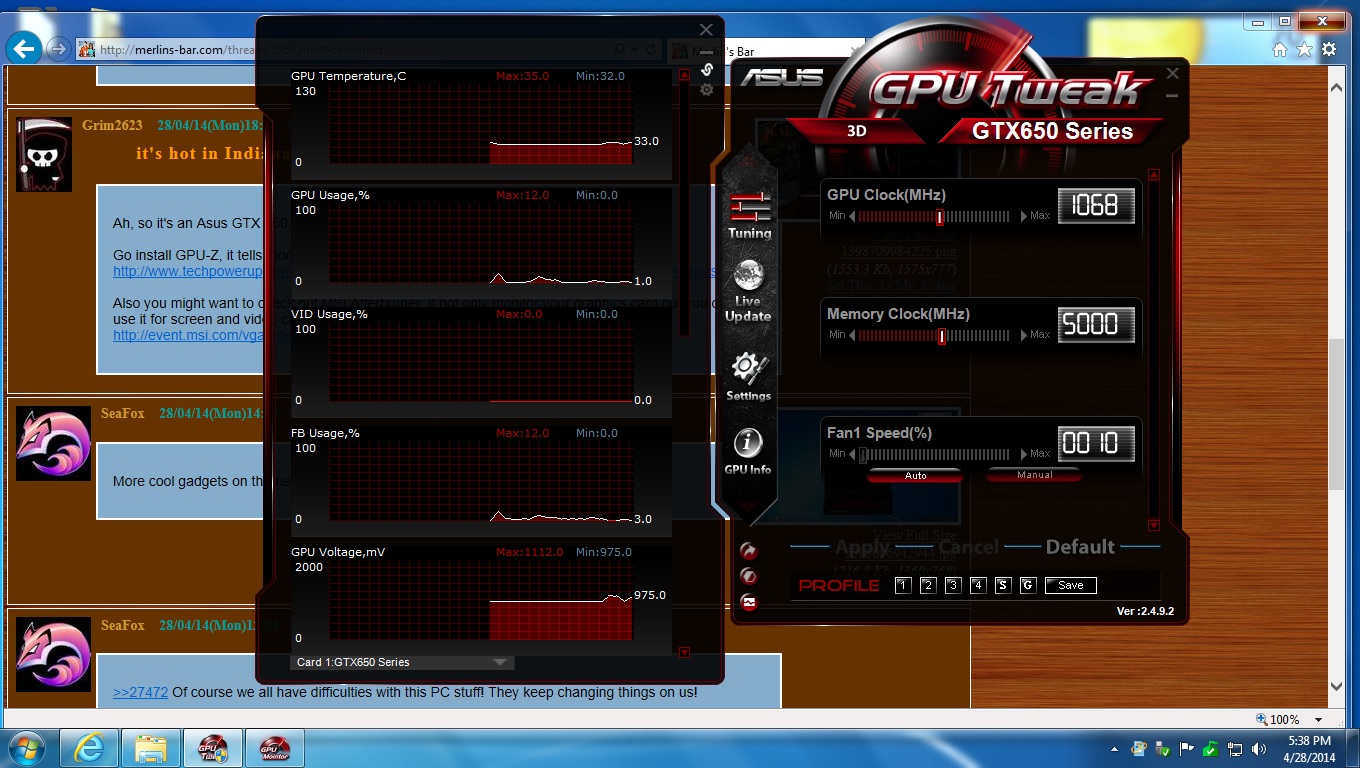This screenshot has height=768, width=1360.
Task: Select profile slot S
Action: pyautogui.click(x=1003, y=585)
